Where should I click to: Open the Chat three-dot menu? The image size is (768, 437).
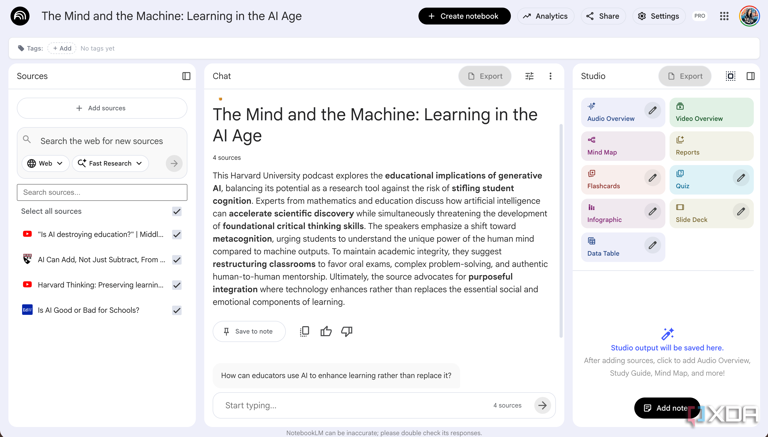(x=551, y=76)
